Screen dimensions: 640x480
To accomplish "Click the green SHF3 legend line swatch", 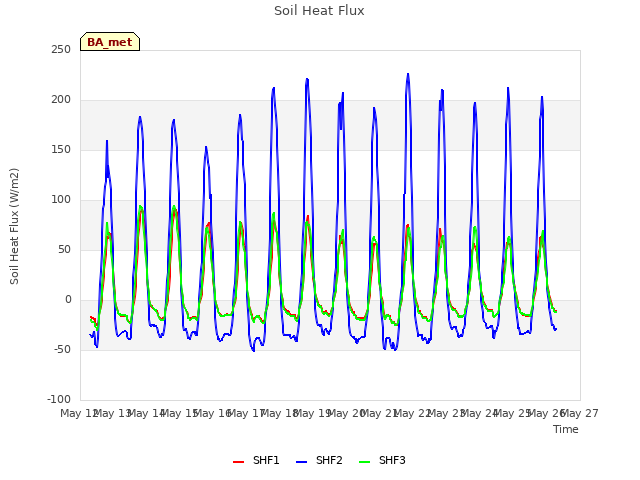I will (x=364, y=462).
